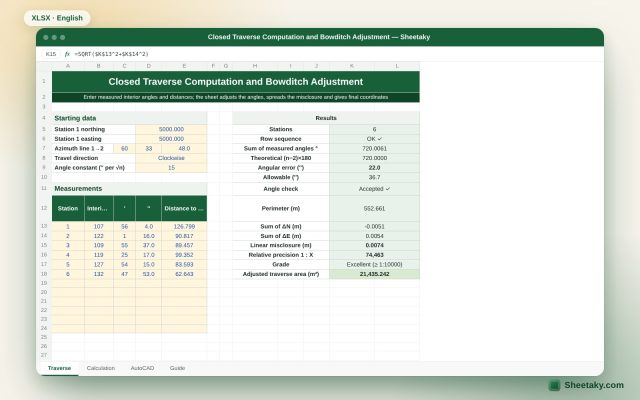The image size is (640, 400).
Task: Select seconds cell 37.0 of station 3
Action: pos(149,245)
